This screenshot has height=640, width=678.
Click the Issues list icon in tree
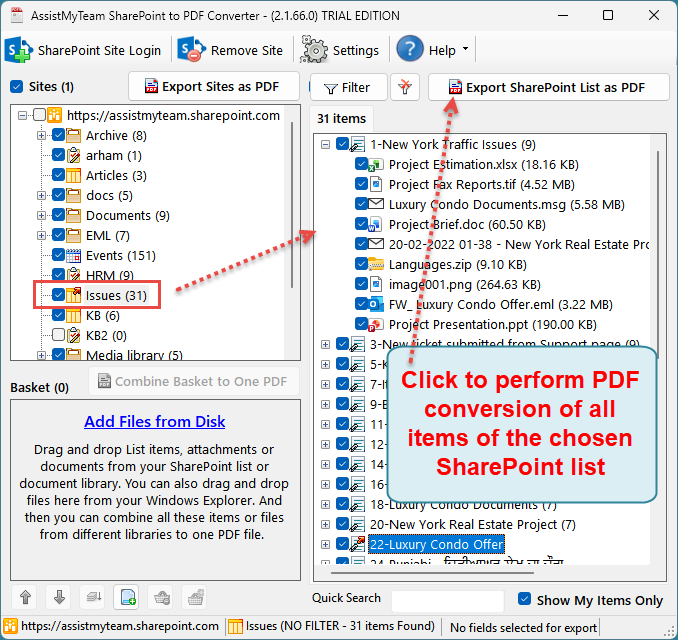pos(74,295)
